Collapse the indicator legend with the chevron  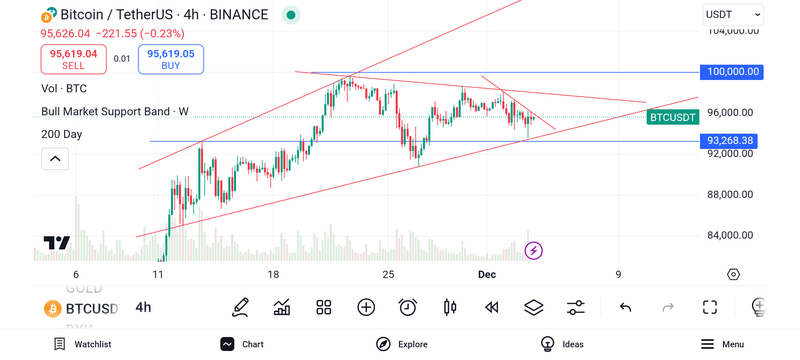[55, 159]
